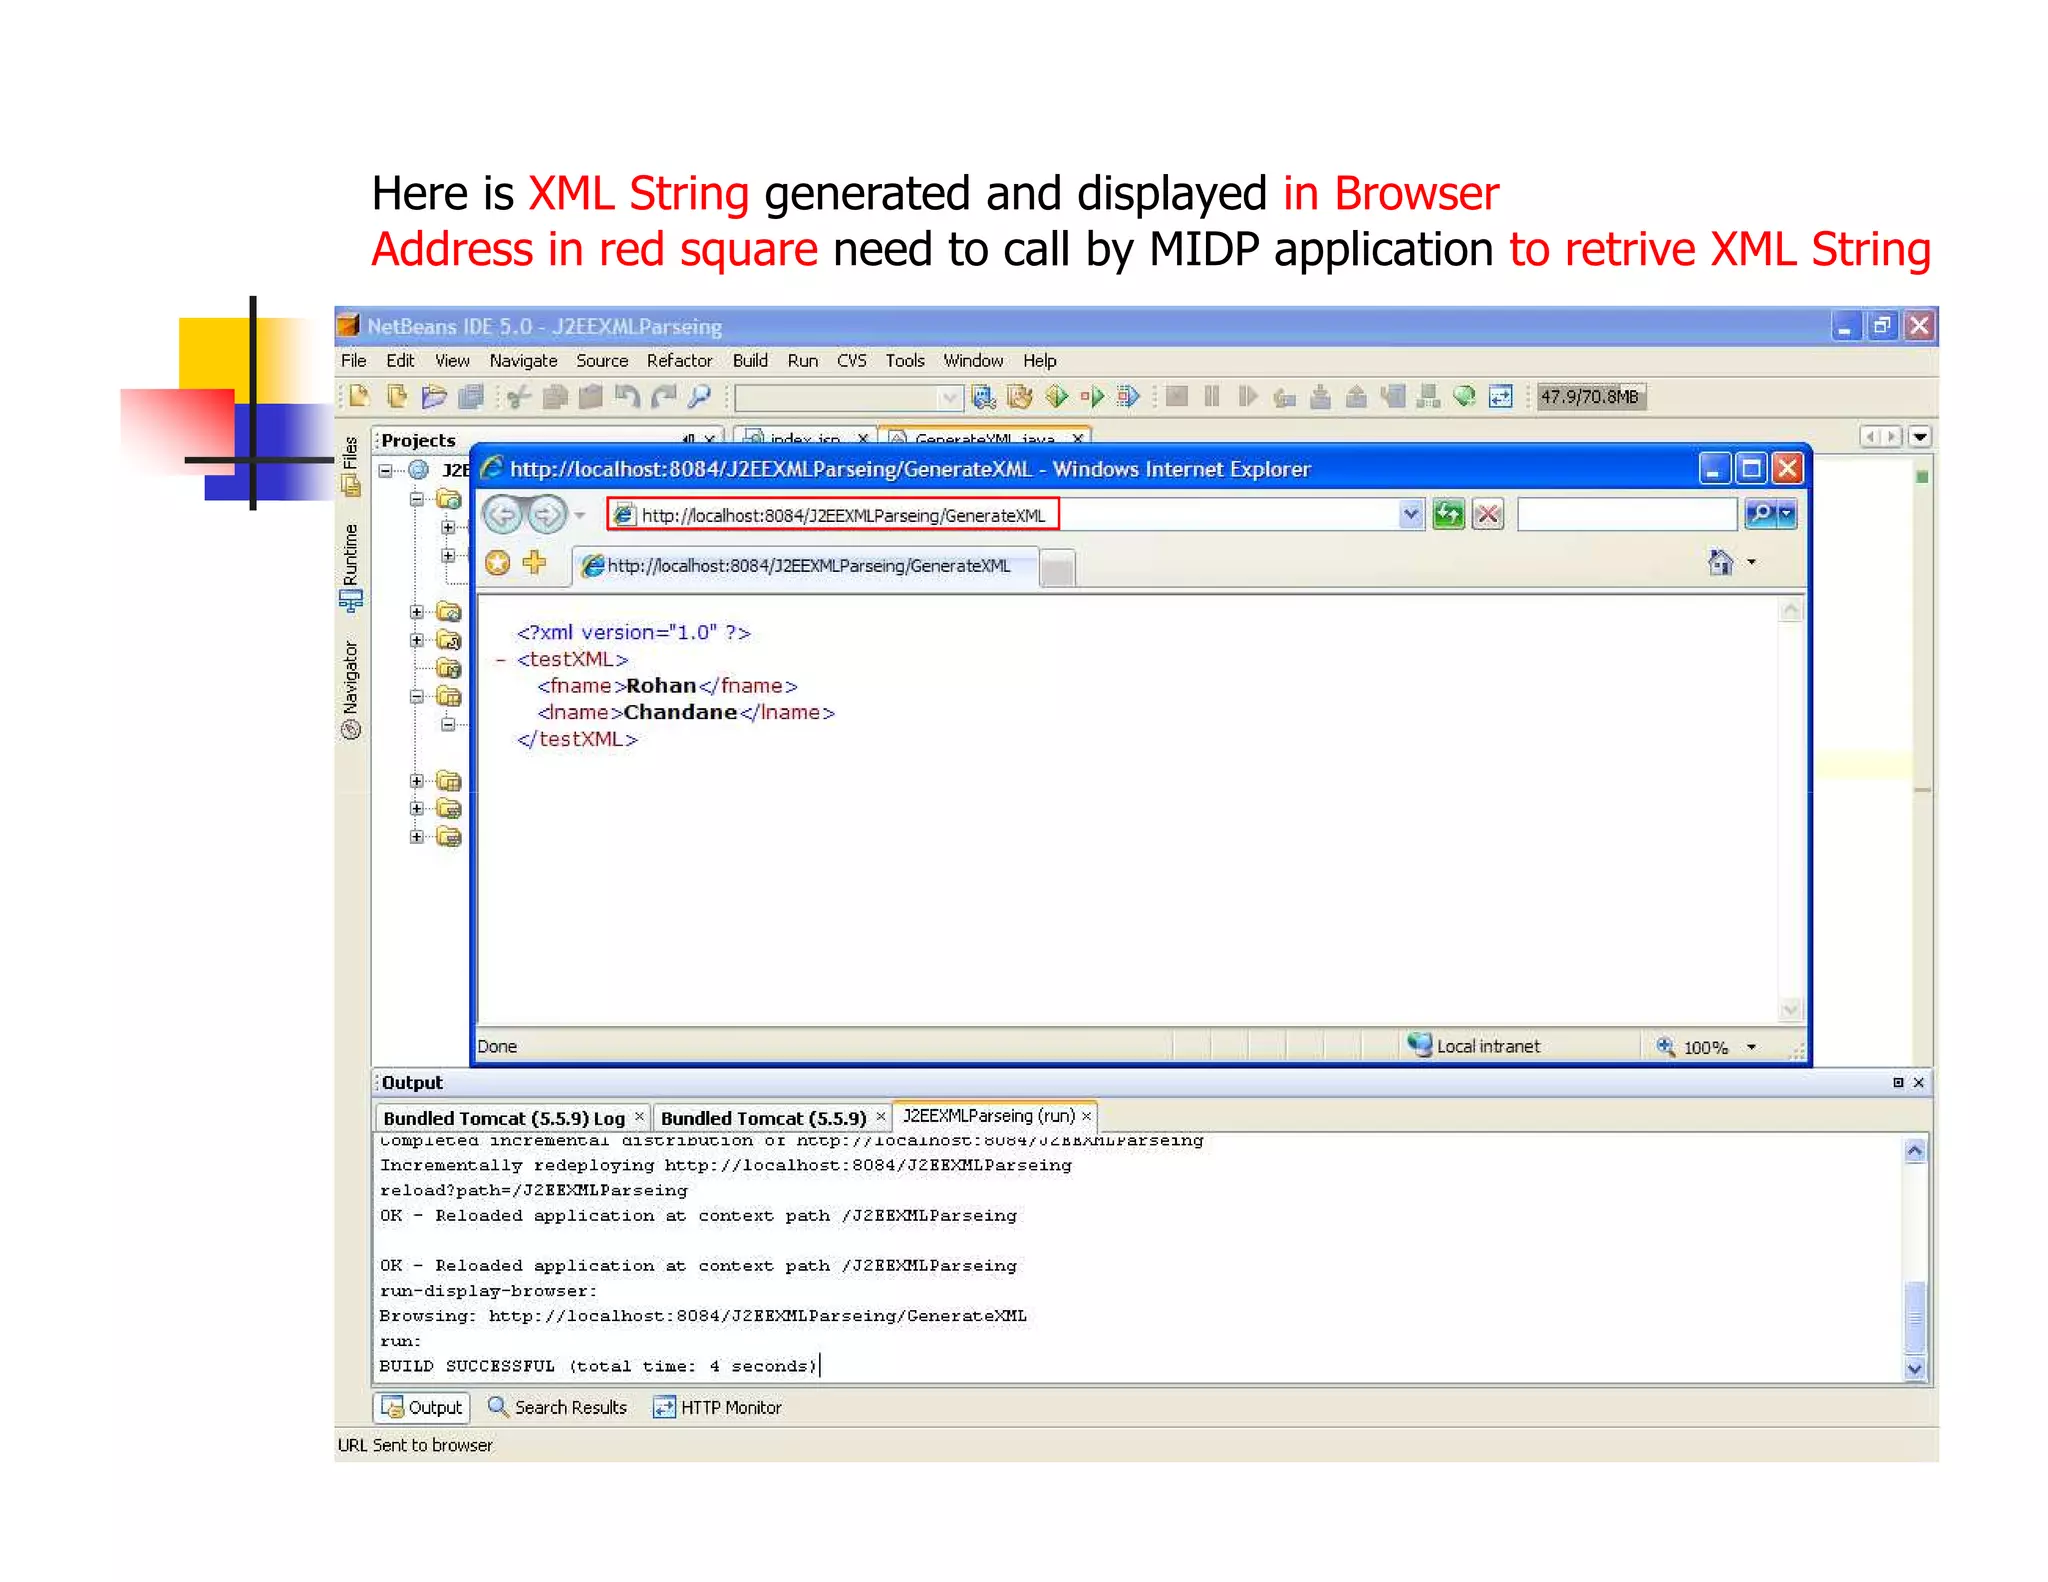Open the CVS menu
Viewport: 2048px width, 1582px height.
[851, 361]
